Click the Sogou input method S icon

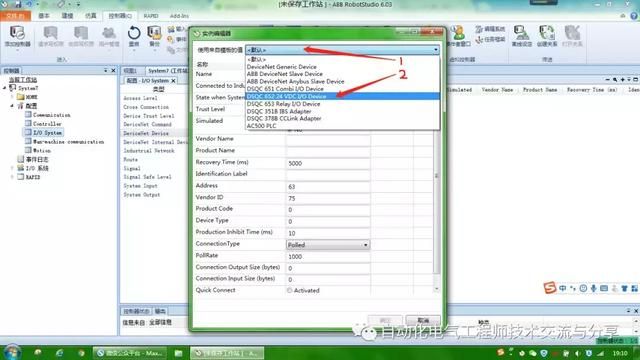[550, 288]
